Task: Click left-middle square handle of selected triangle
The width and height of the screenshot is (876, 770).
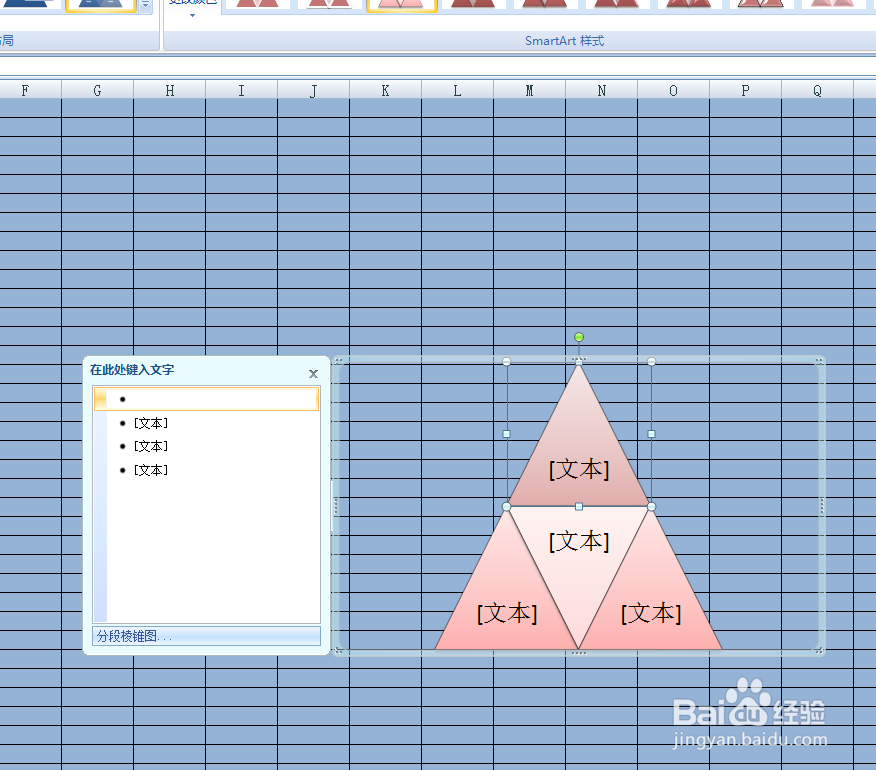Action: pyautogui.click(x=507, y=434)
